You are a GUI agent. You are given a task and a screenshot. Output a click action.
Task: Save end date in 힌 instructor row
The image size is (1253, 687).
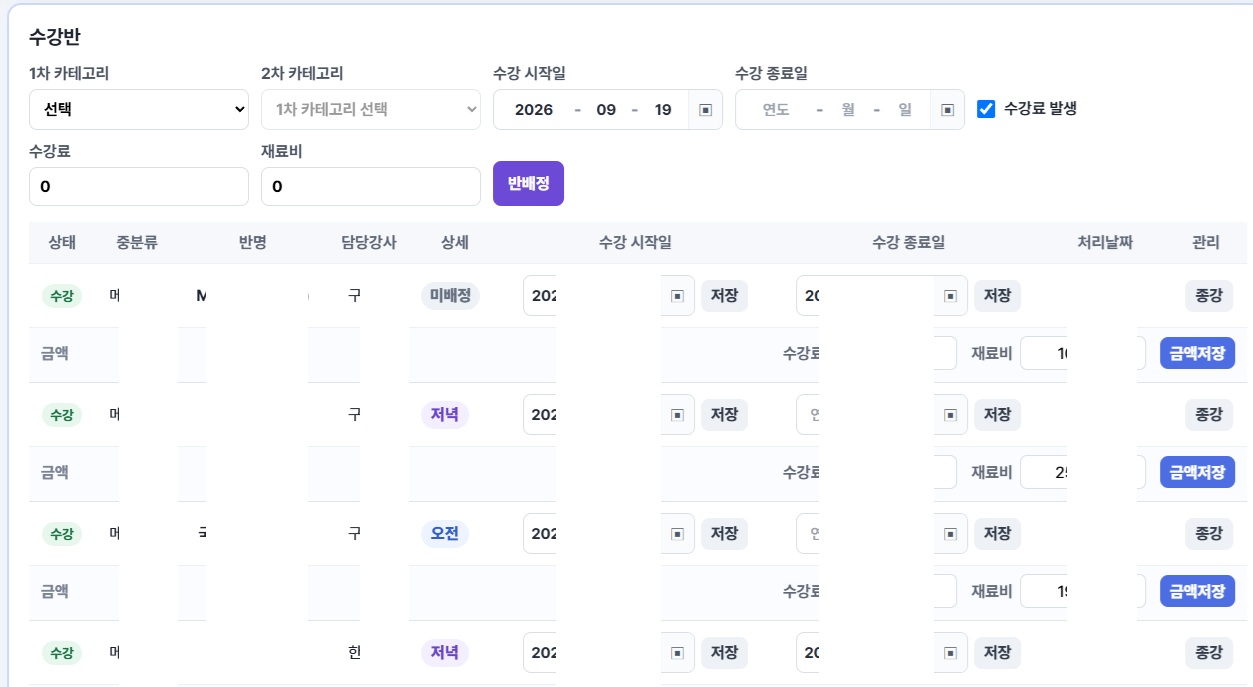997,653
